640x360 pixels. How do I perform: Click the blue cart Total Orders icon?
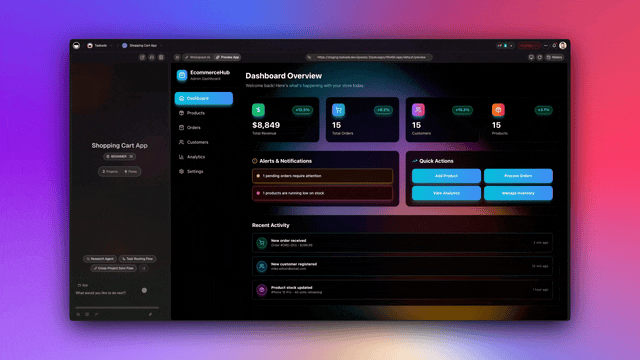click(x=338, y=110)
